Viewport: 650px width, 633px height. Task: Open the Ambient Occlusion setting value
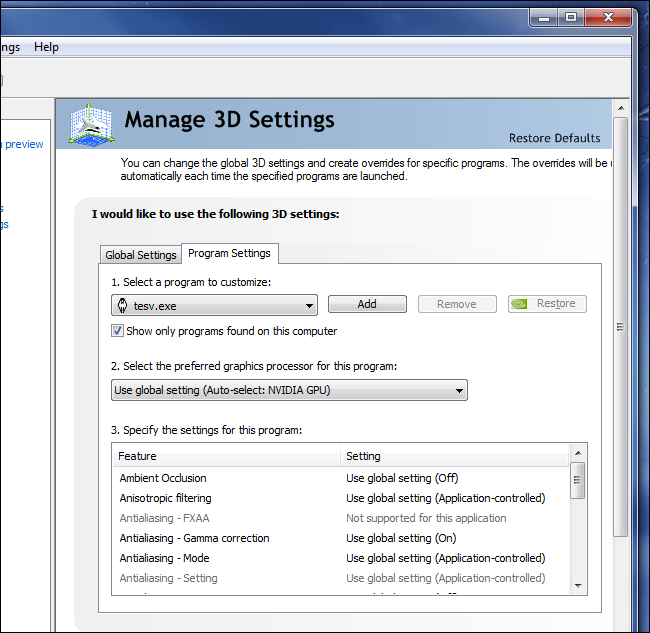click(x=402, y=478)
